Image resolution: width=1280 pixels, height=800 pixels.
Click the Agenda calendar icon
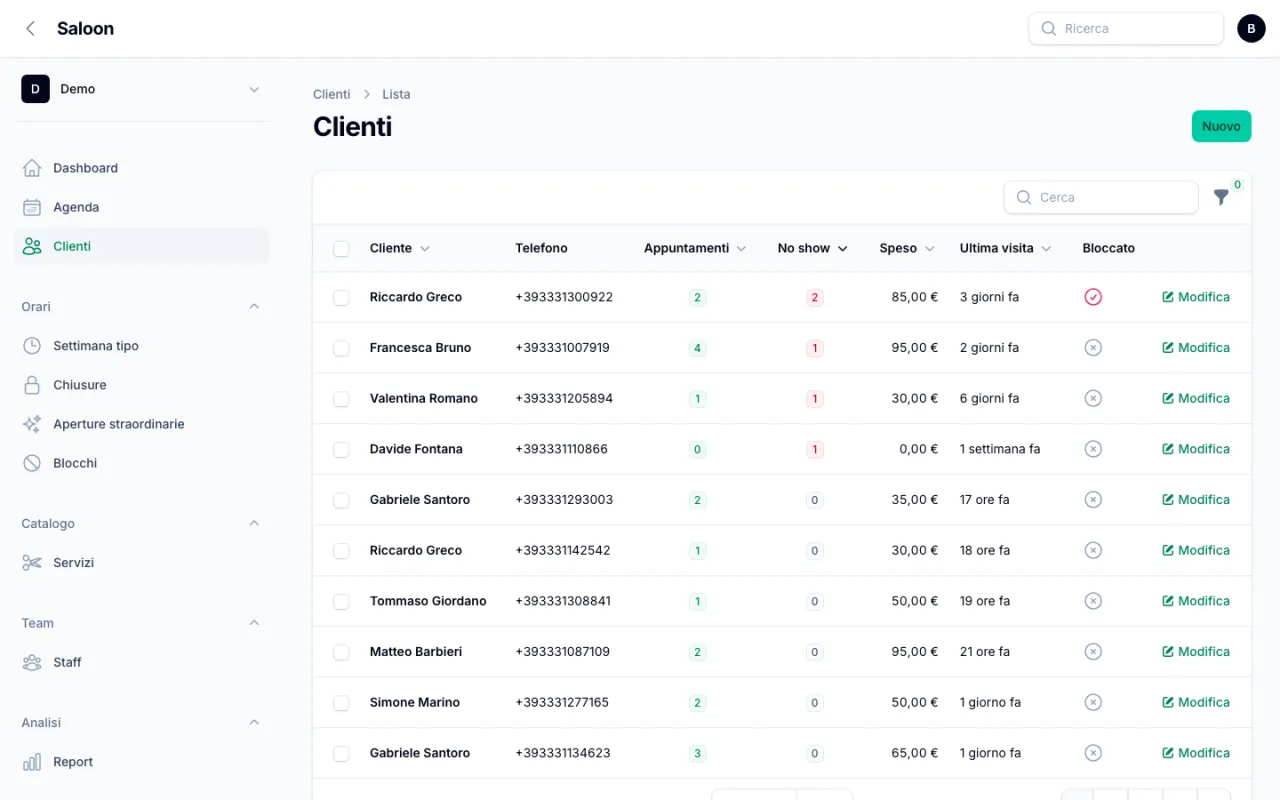(x=32, y=207)
